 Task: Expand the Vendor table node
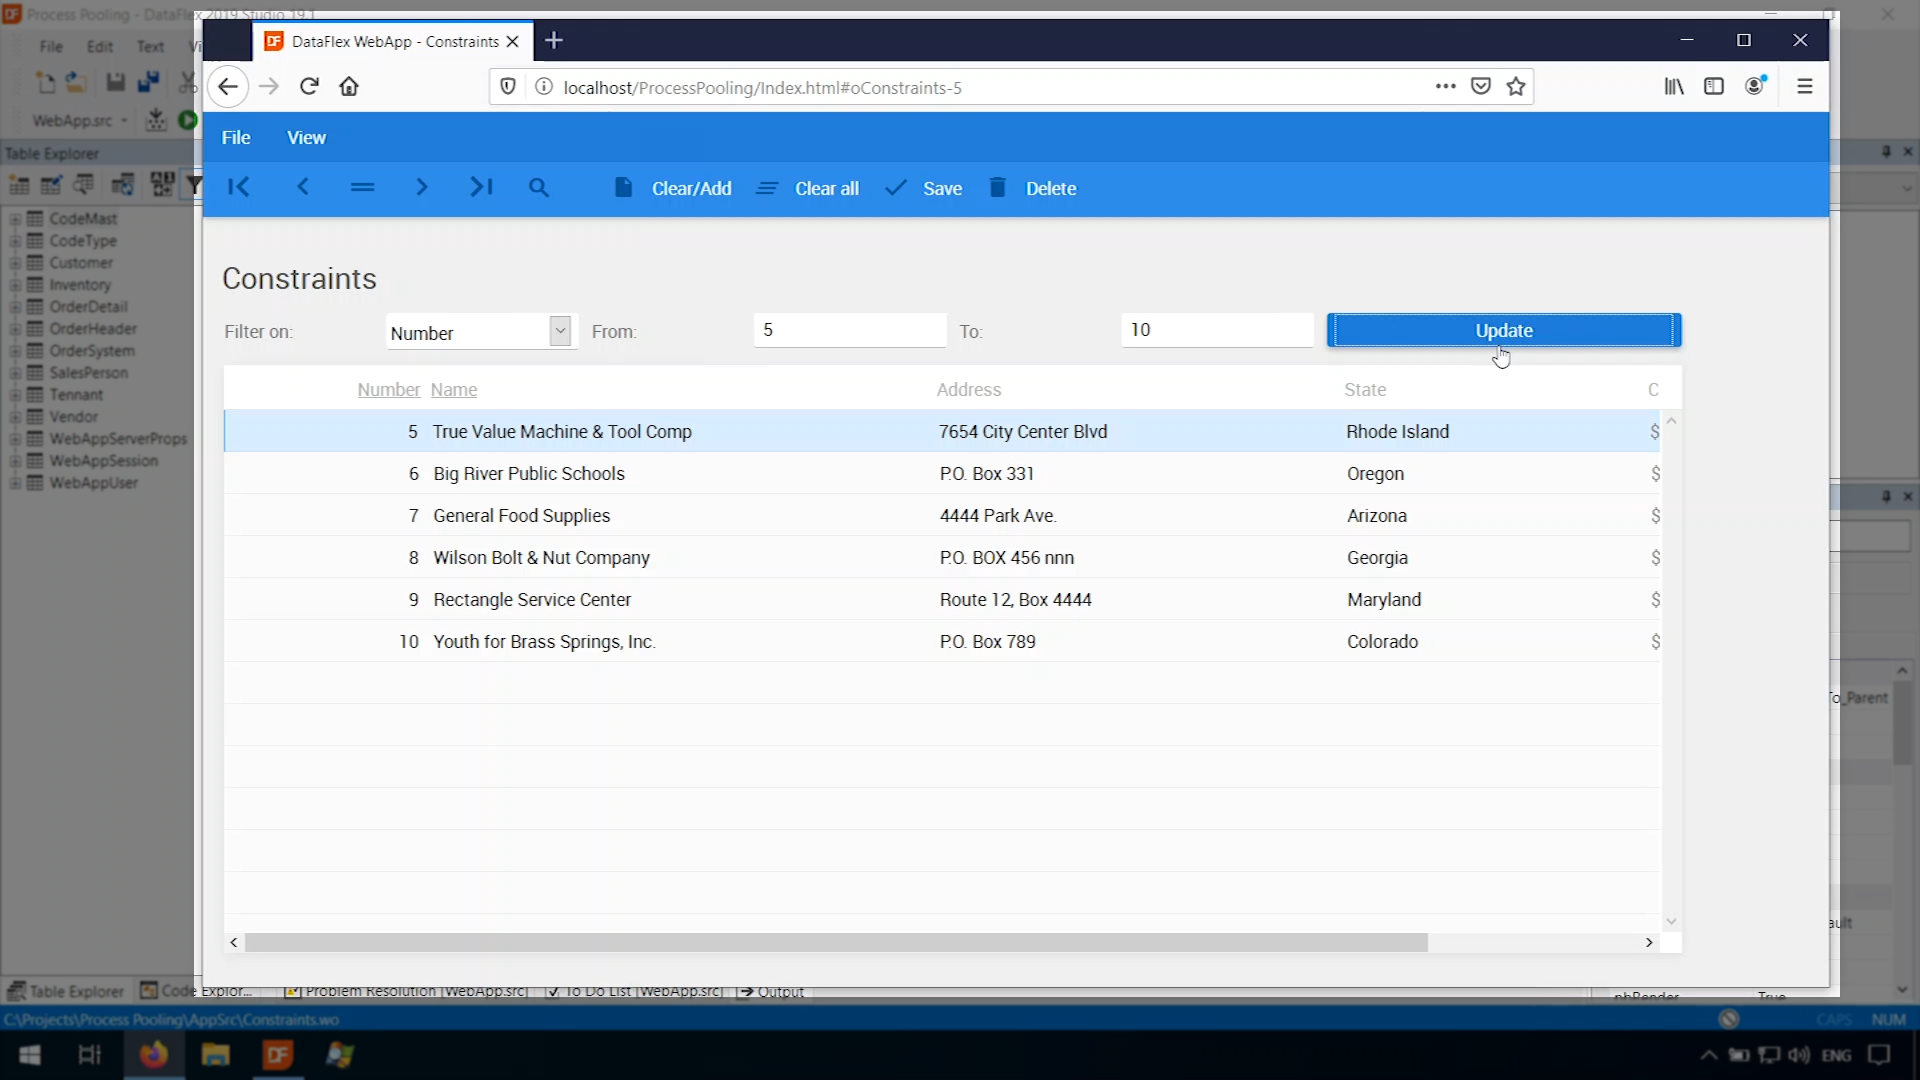pyautogui.click(x=15, y=417)
